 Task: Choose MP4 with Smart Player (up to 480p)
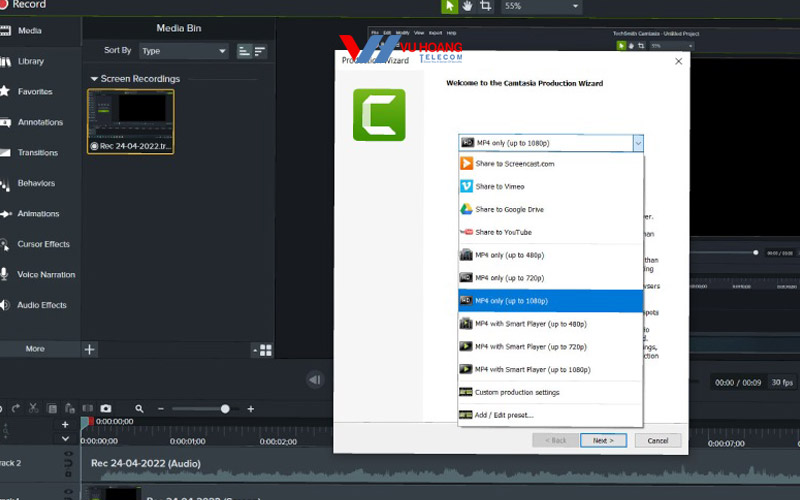(x=551, y=324)
